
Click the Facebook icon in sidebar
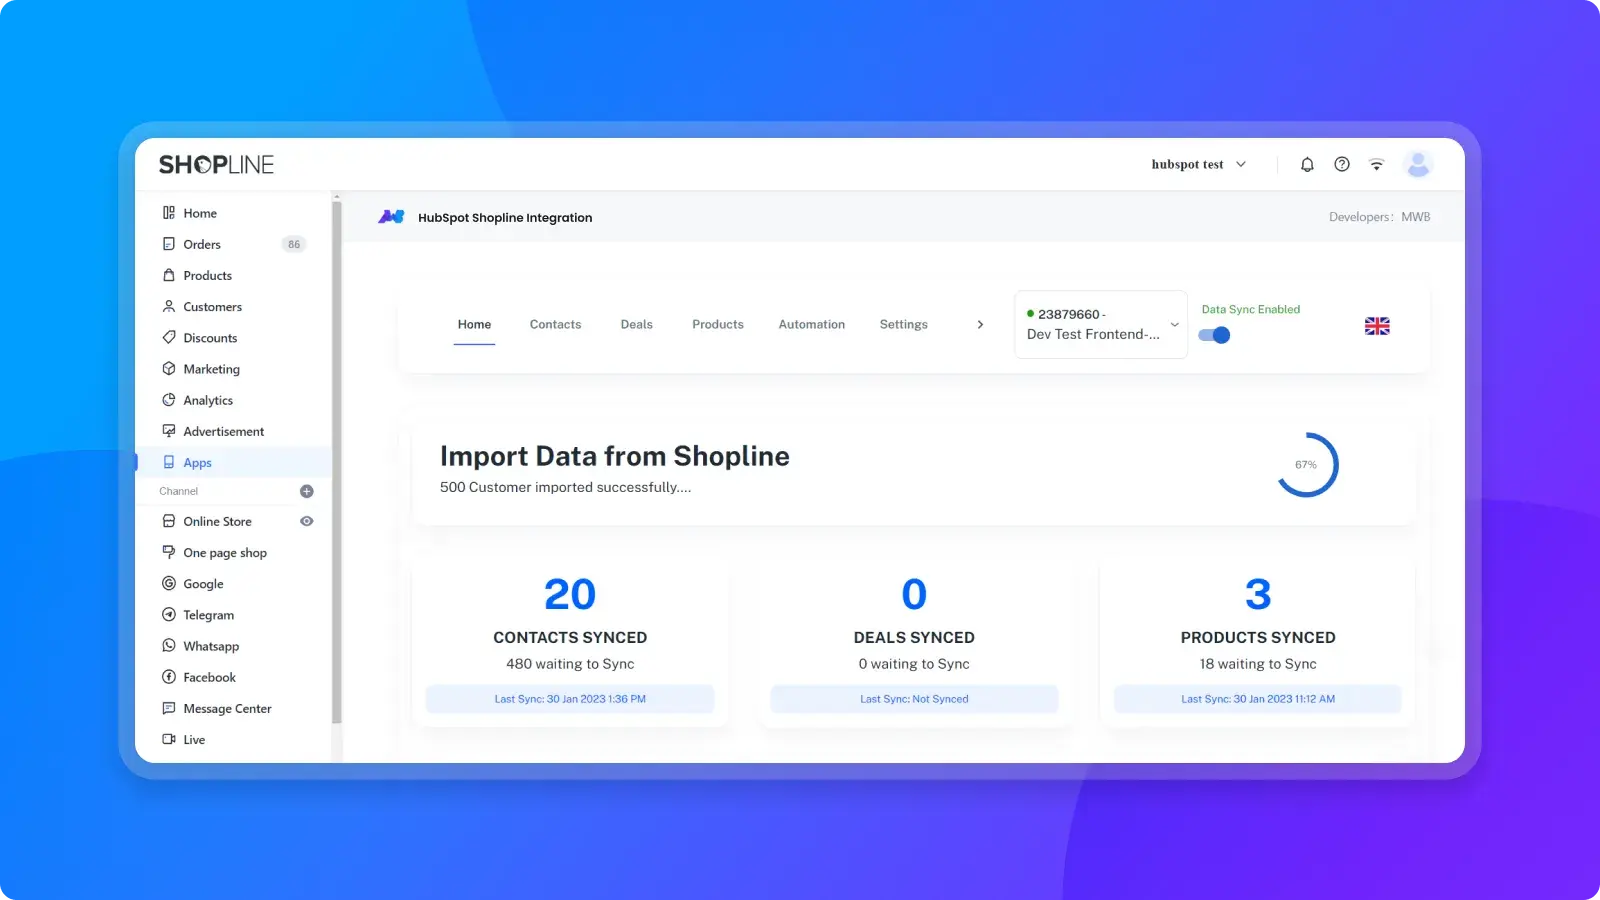tap(169, 677)
